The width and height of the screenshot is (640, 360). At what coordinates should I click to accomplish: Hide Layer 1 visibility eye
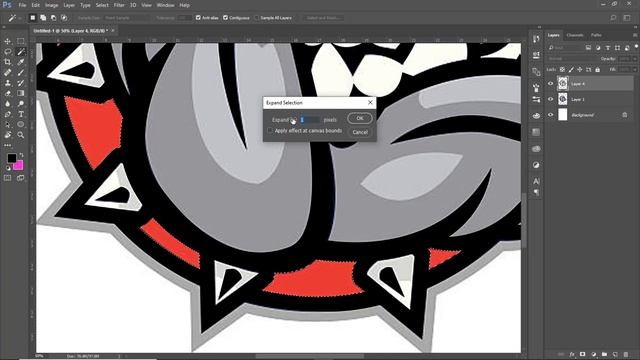pos(550,99)
